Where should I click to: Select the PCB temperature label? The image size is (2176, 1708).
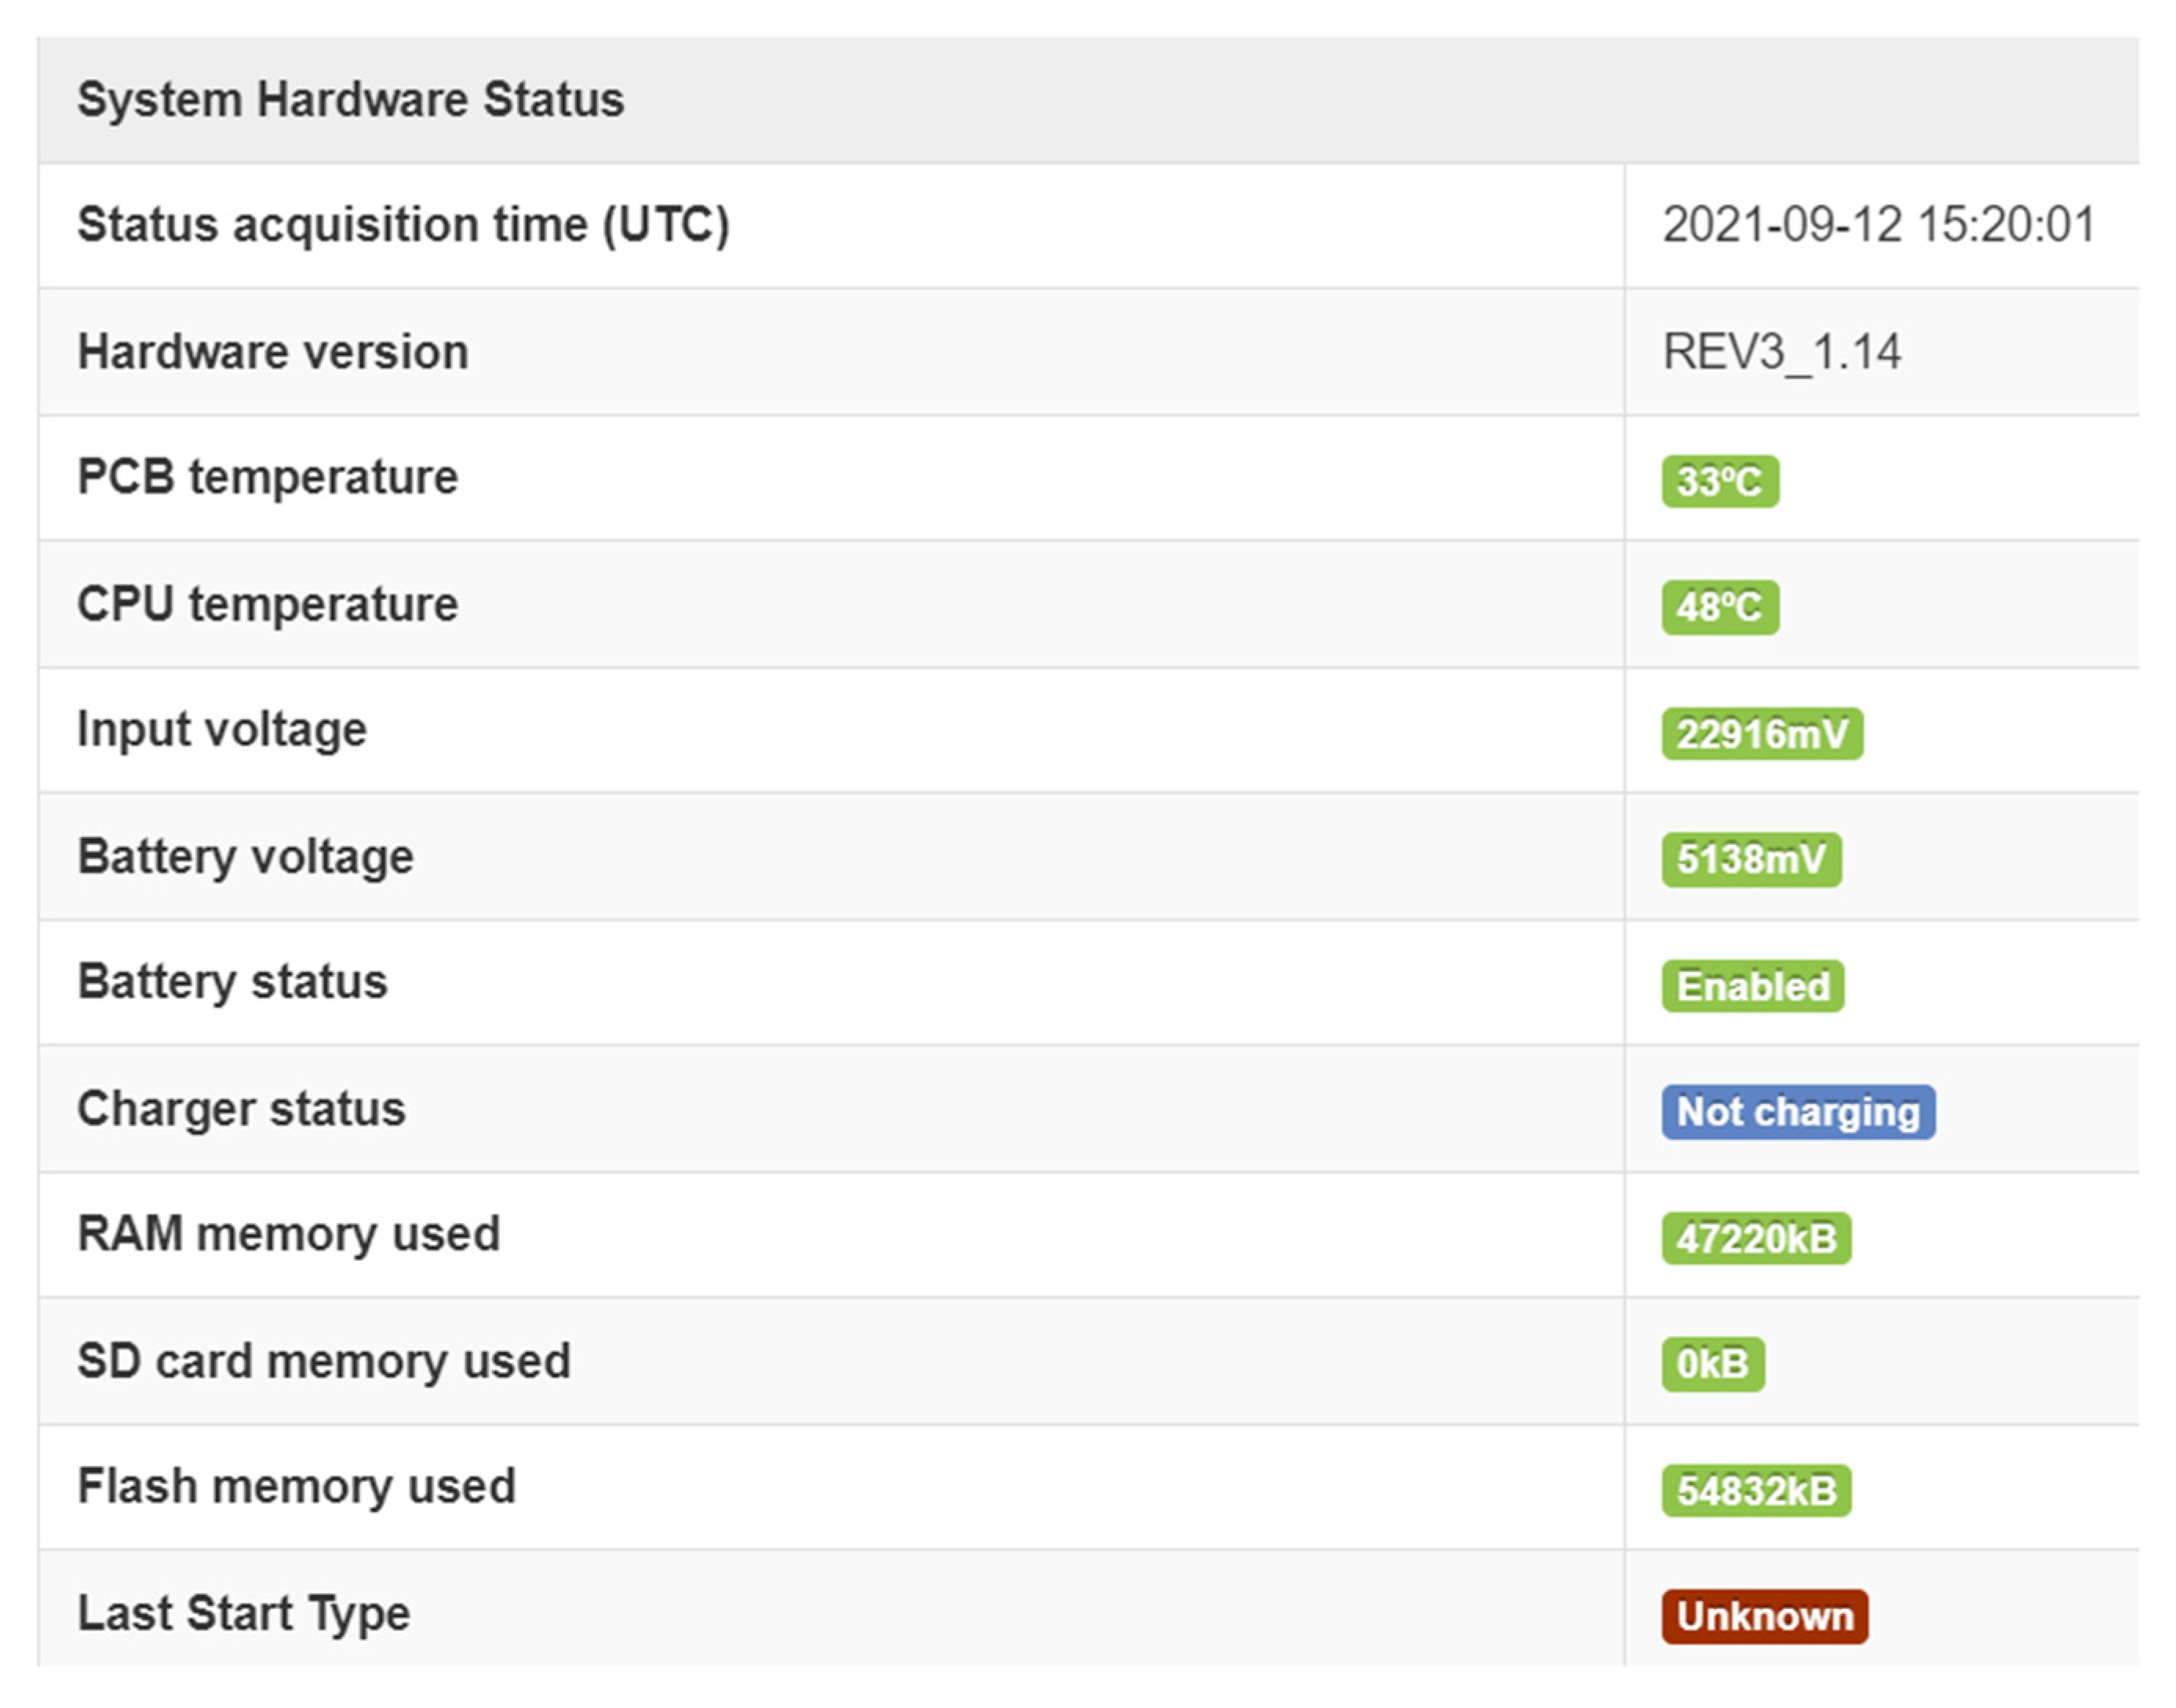[267, 477]
